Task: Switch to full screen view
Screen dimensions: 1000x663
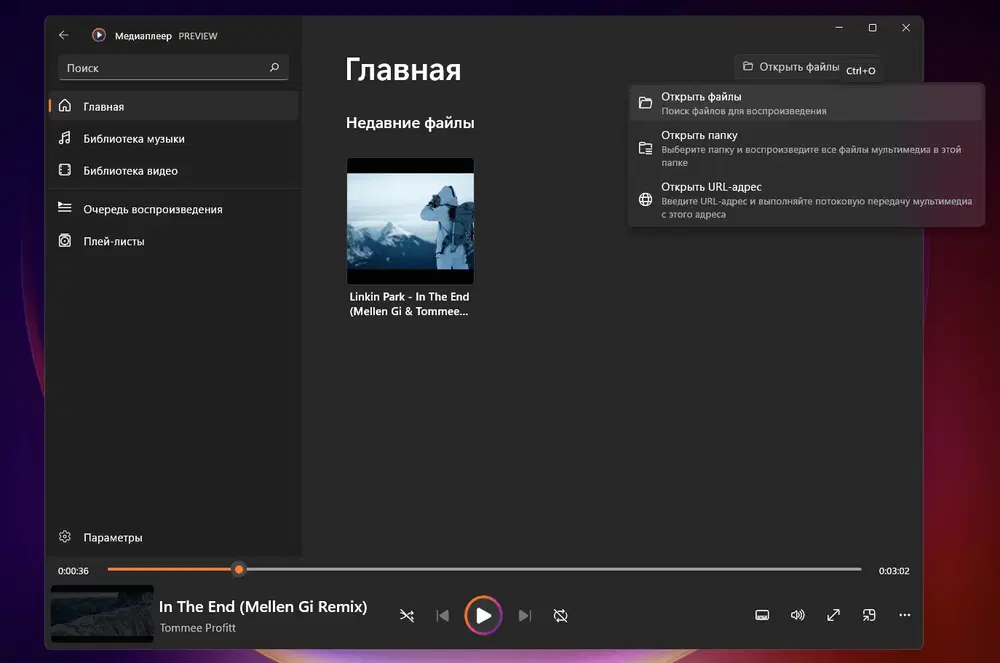Action: (x=833, y=615)
